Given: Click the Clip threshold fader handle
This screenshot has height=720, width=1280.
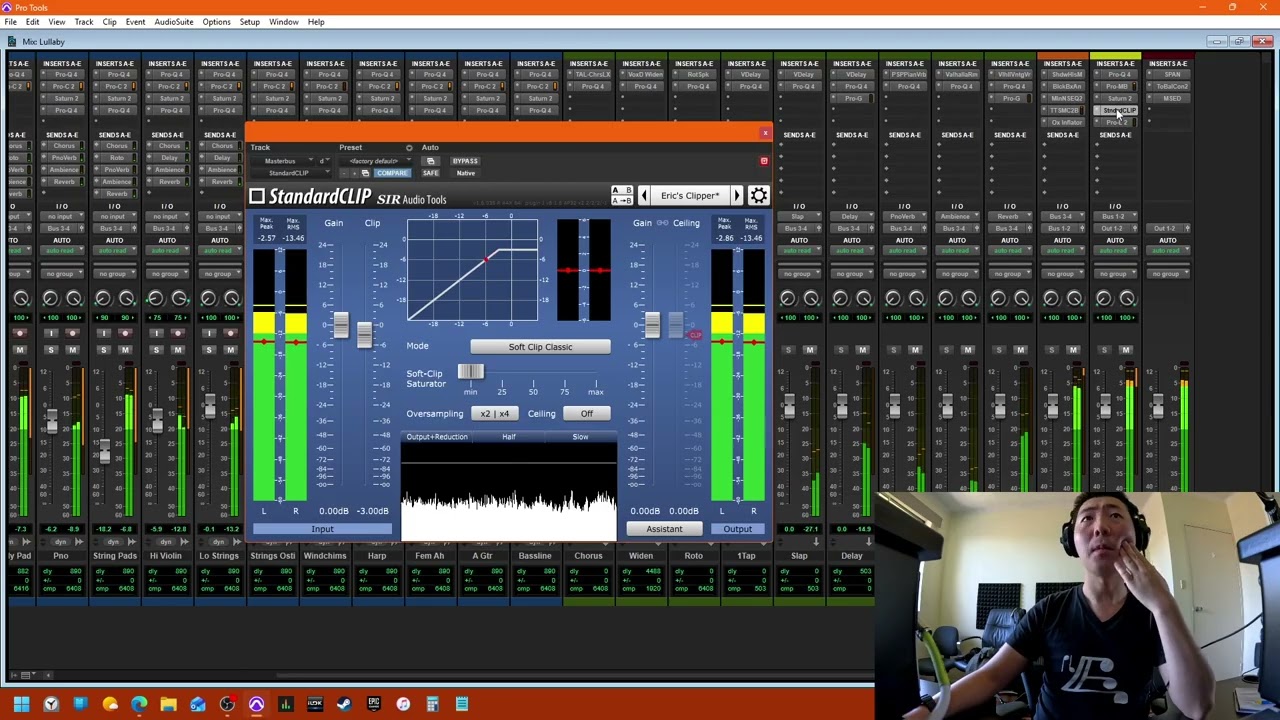Looking at the screenshot, I should coord(364,334).
